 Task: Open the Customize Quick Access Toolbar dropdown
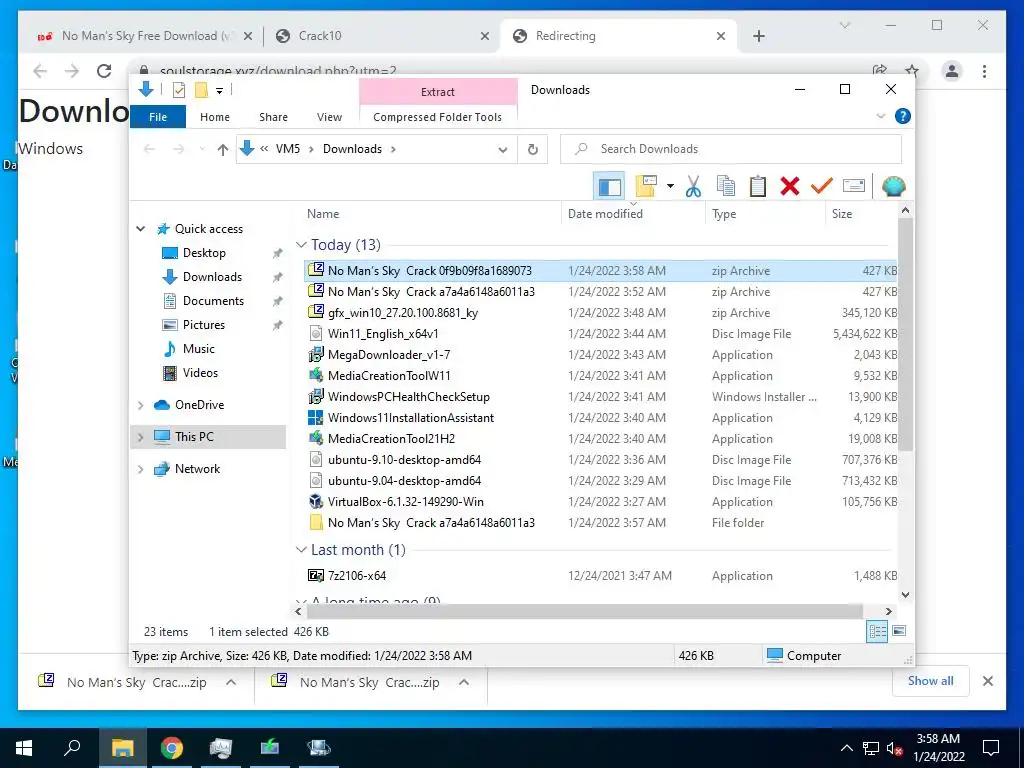coord(219,91)
